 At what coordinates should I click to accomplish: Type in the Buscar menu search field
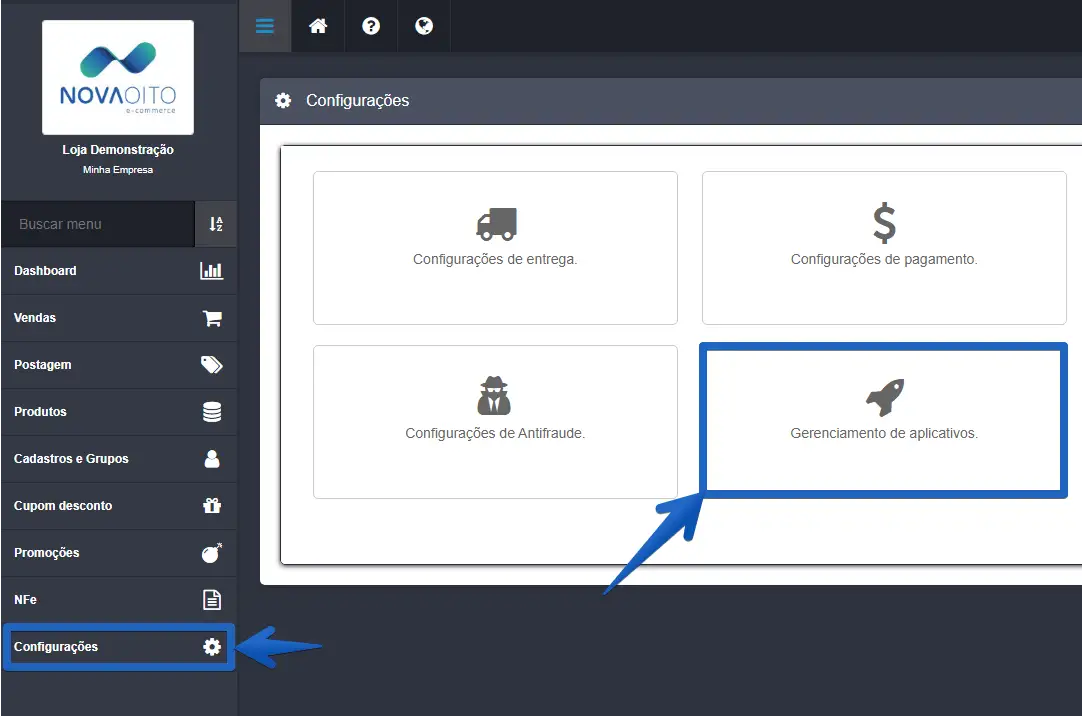(98, 224)
